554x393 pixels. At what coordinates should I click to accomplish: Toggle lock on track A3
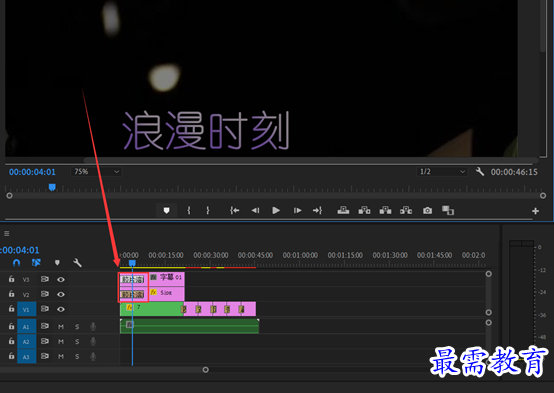point(12,356)
